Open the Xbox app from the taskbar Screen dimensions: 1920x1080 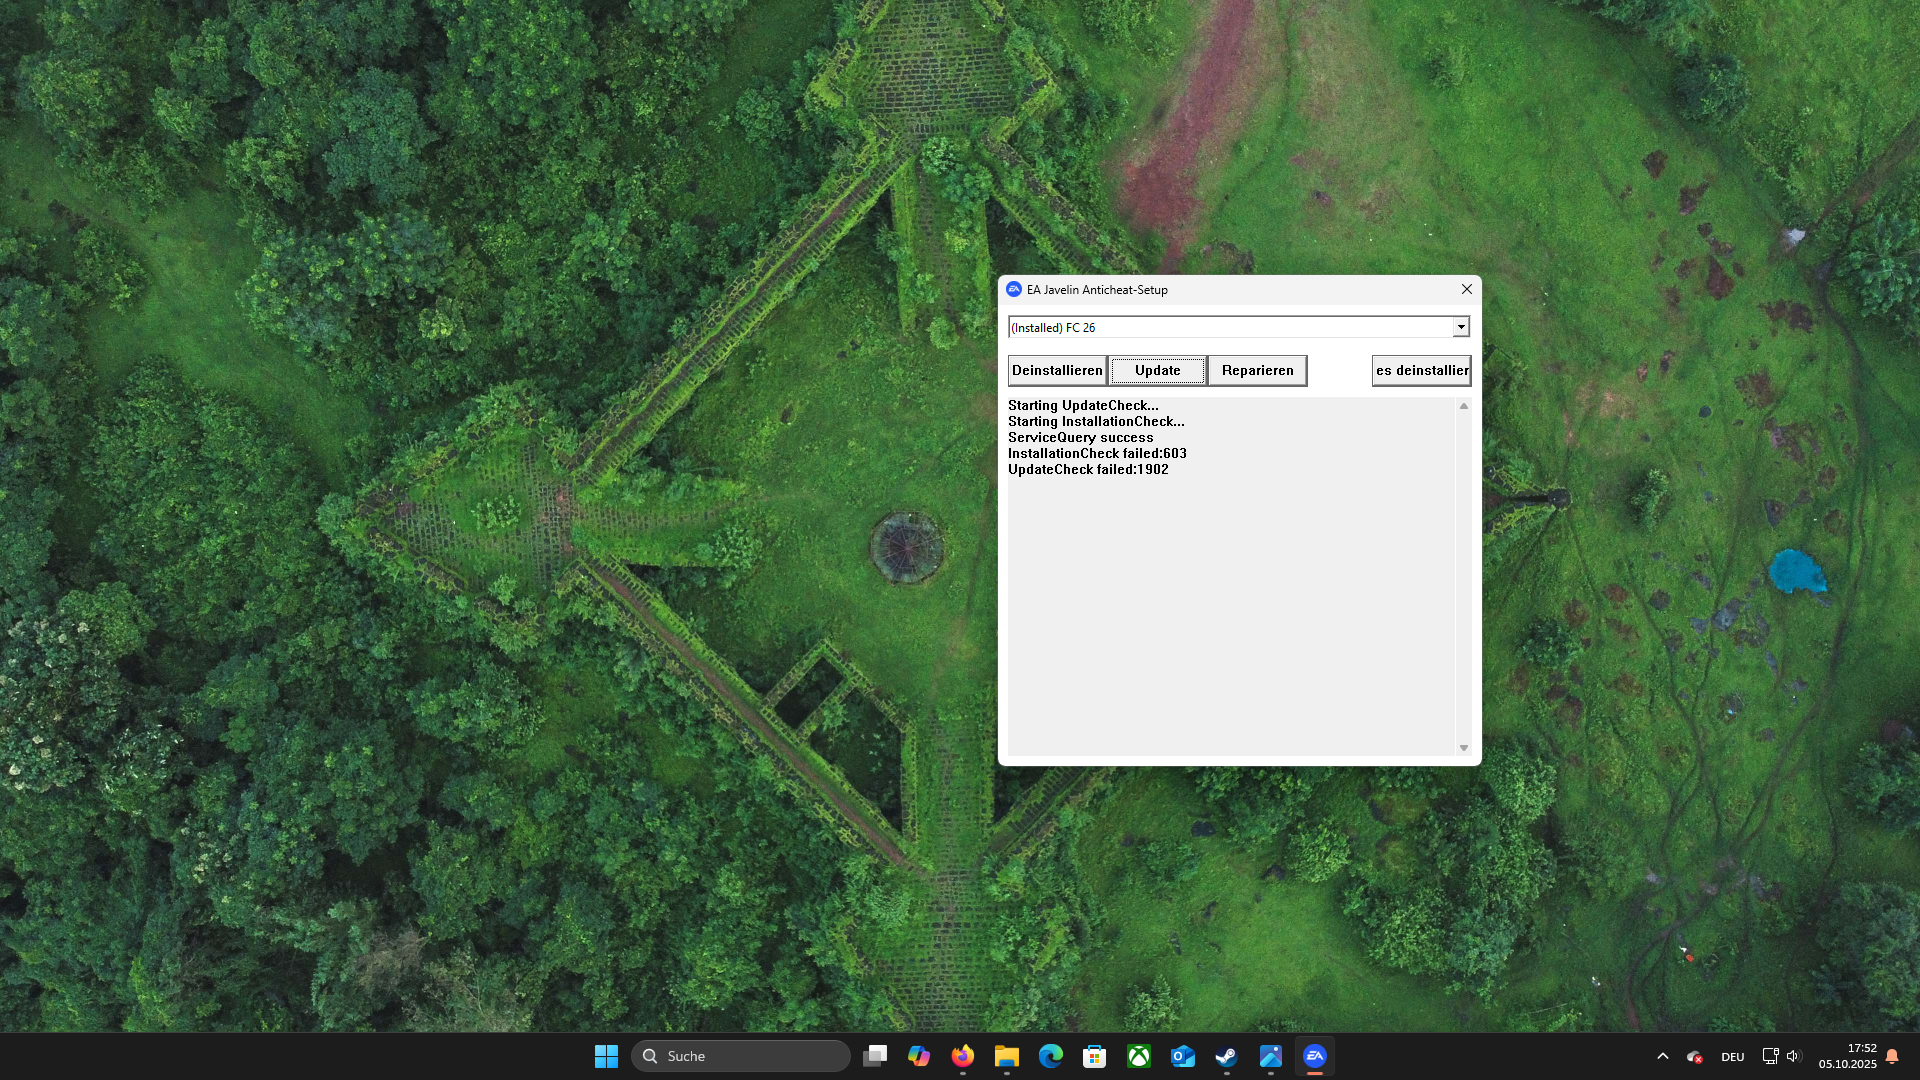pyautogui.click(x=1139, y=1056)
